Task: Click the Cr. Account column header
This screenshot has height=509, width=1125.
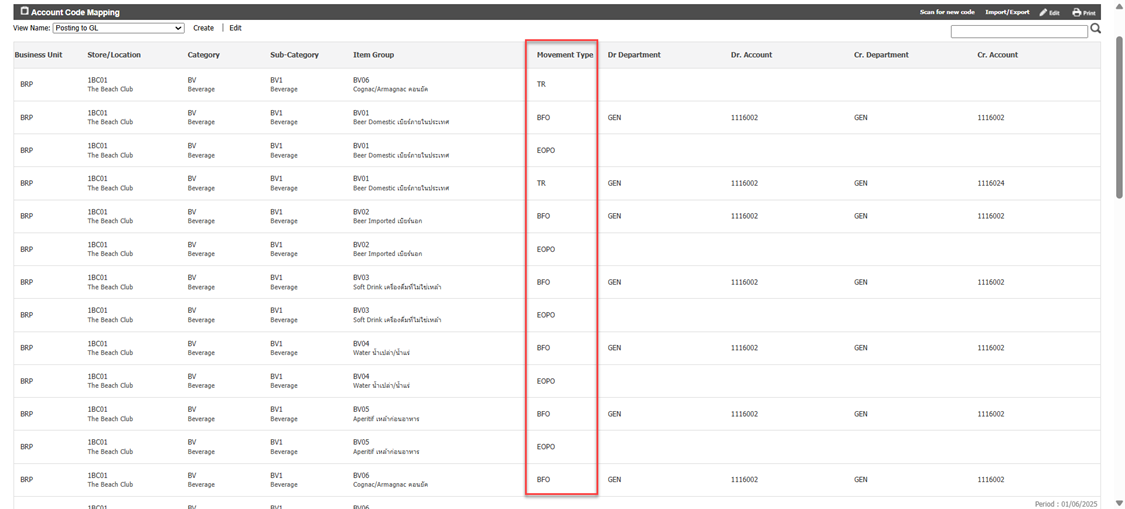Action: point(997,55)
